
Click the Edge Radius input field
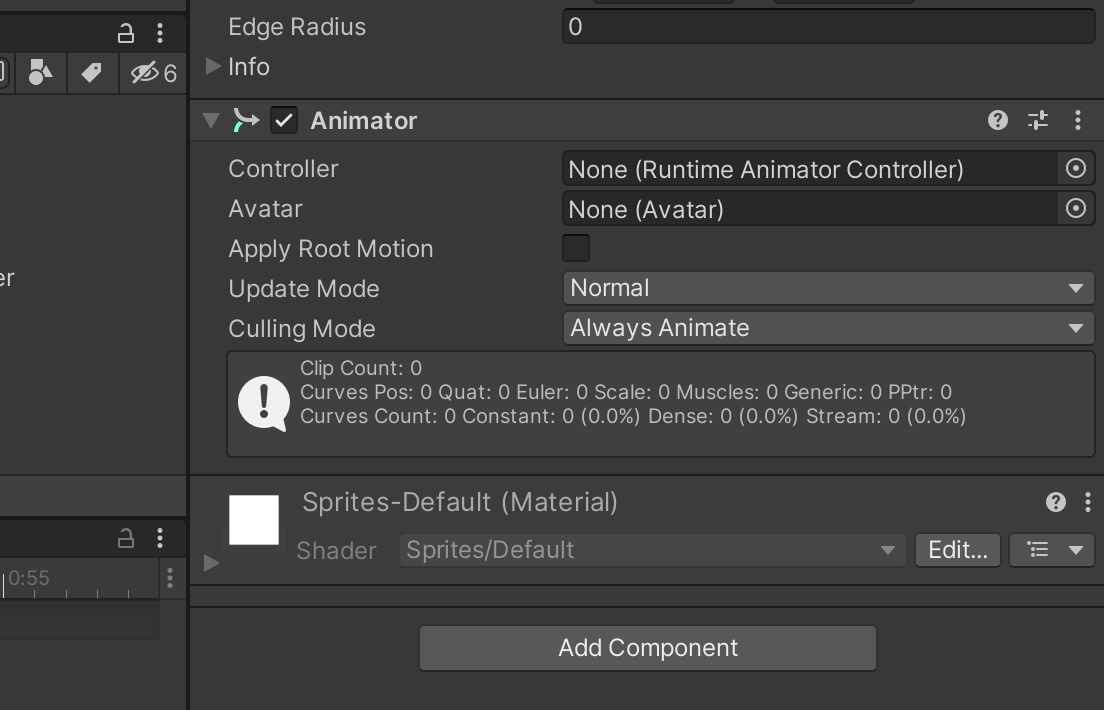tap(829, 27)
